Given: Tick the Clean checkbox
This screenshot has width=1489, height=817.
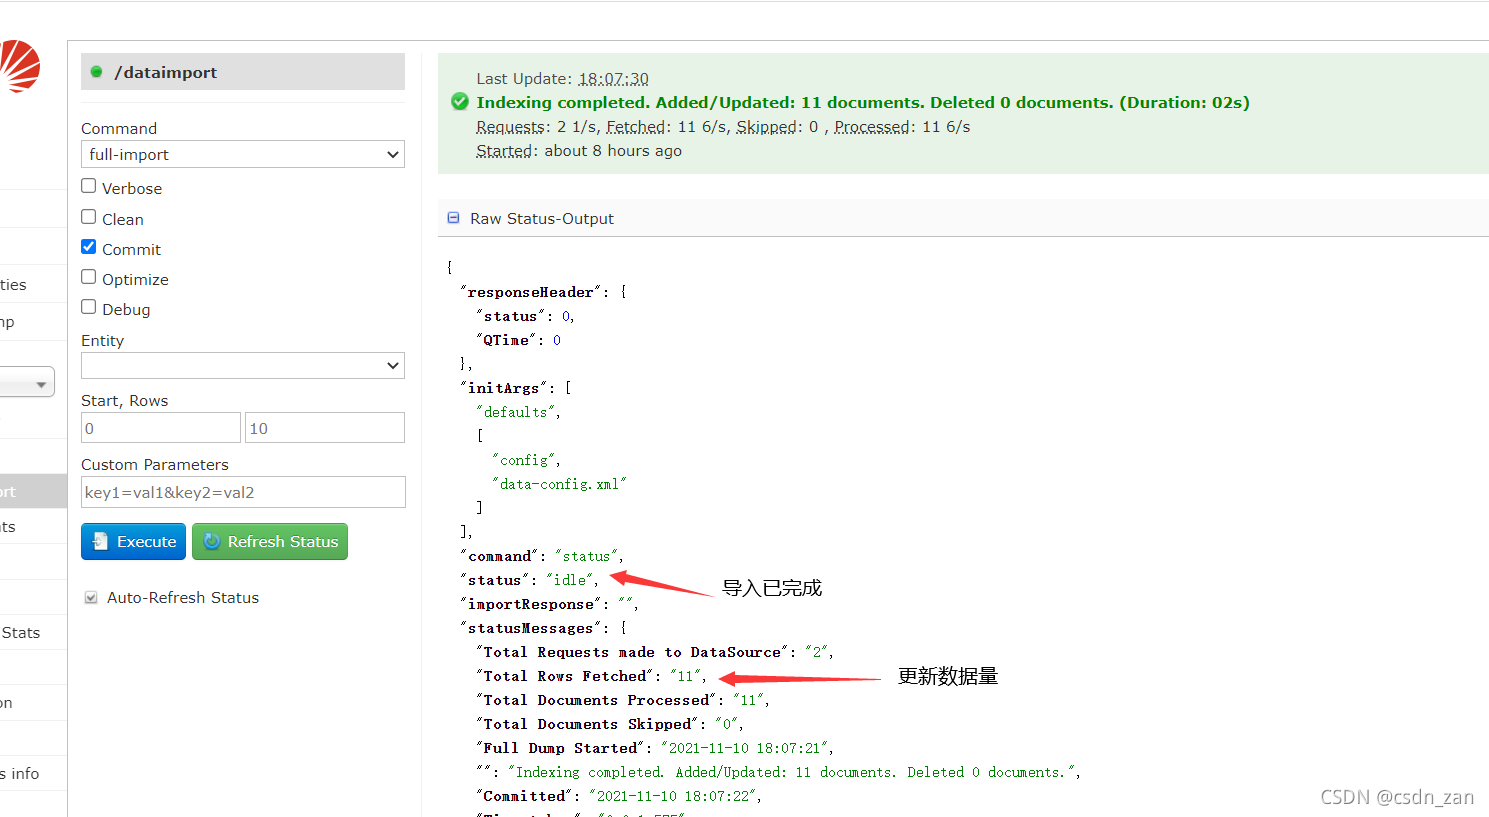Looking at the screenshot, I should tap(89, 217).
